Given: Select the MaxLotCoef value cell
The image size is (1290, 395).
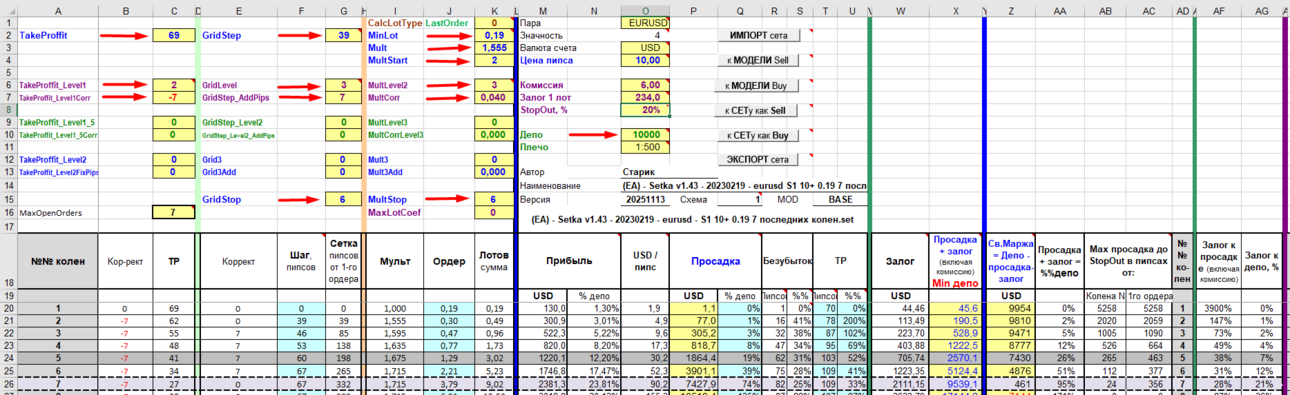Looking at the screenshot, I should click(x=494, y=212).
